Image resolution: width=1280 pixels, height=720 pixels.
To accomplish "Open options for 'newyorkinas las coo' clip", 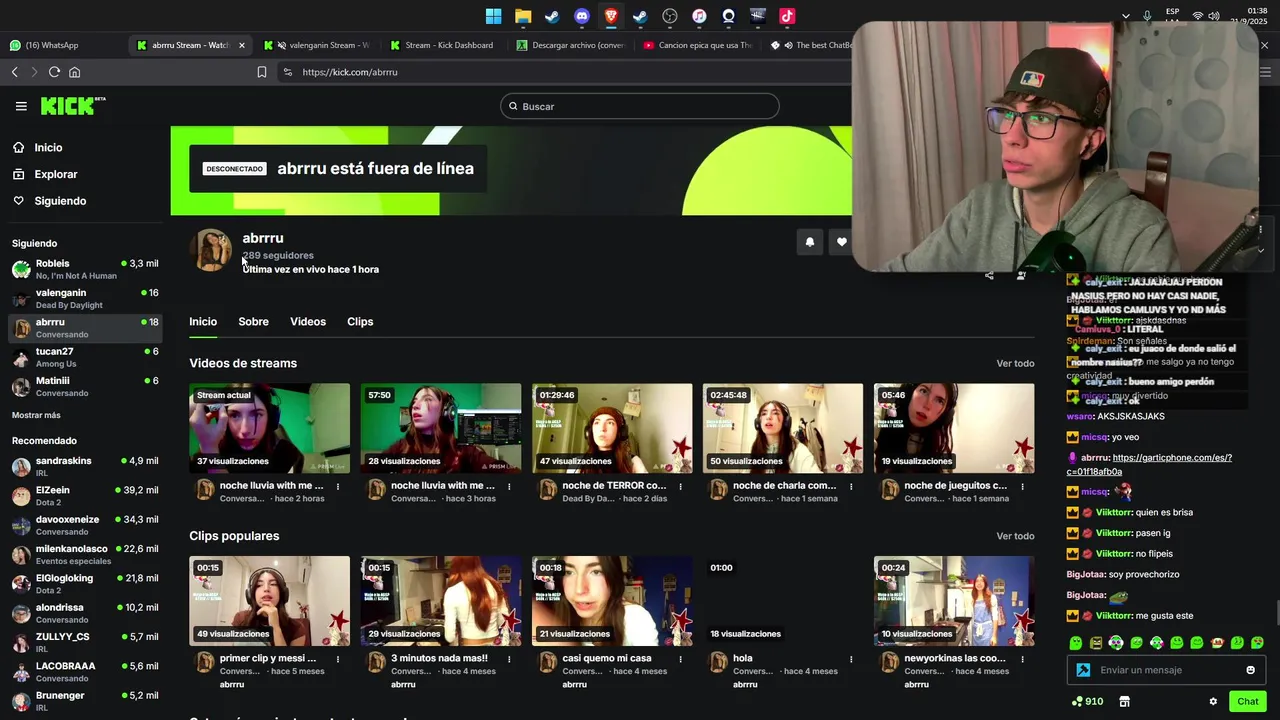I will (x=1022, y=659).
